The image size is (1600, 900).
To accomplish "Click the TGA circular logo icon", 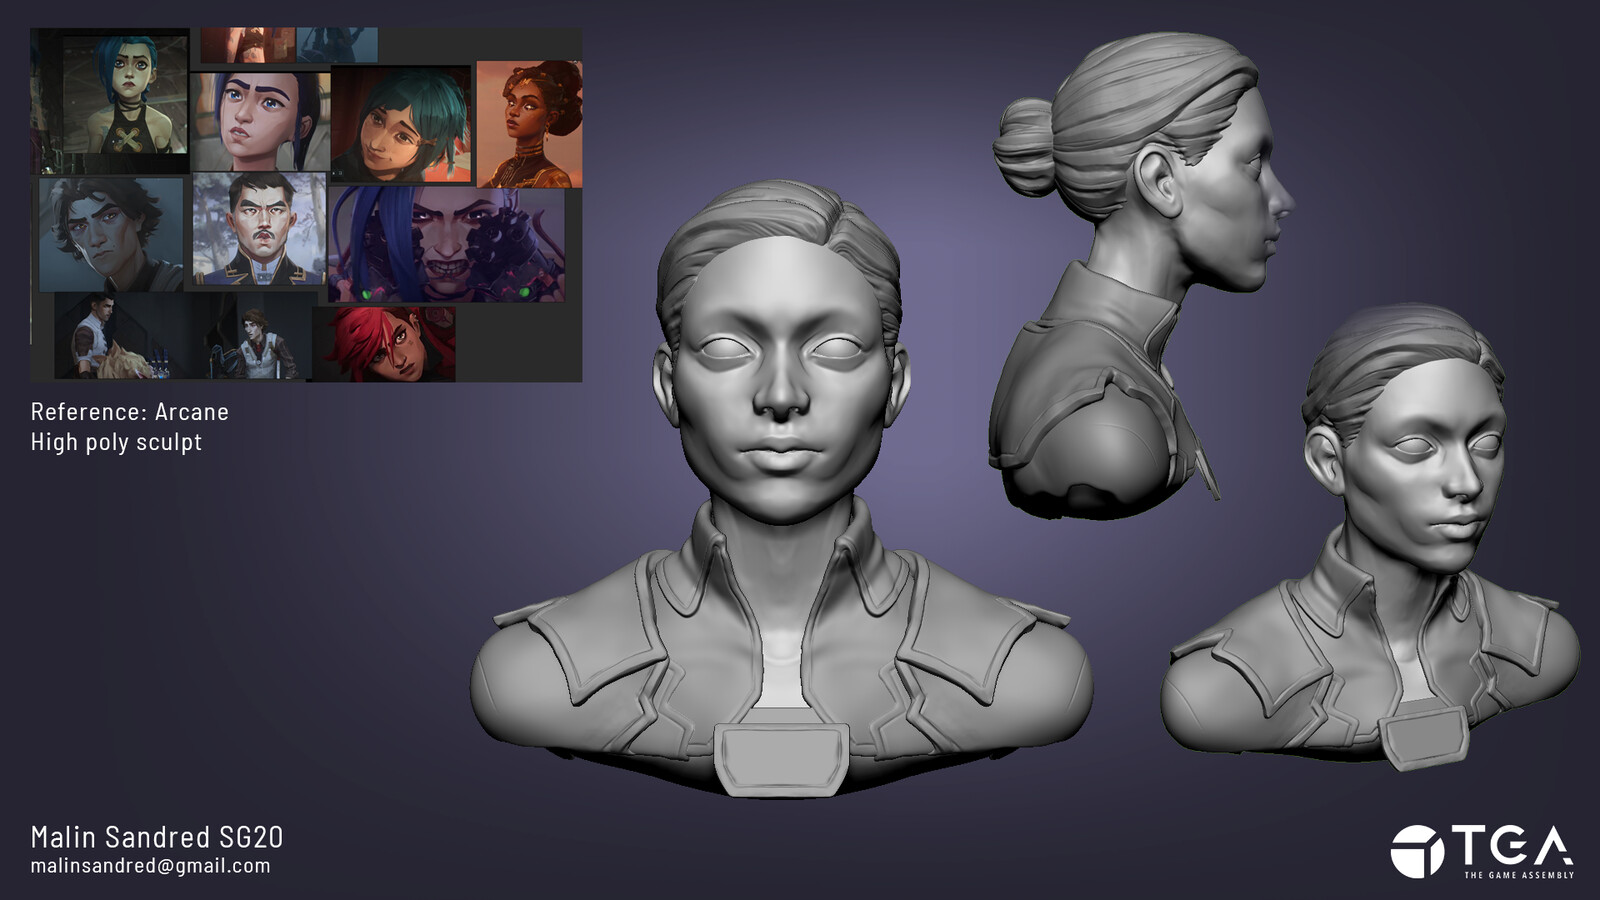I will pos(1418,852).
